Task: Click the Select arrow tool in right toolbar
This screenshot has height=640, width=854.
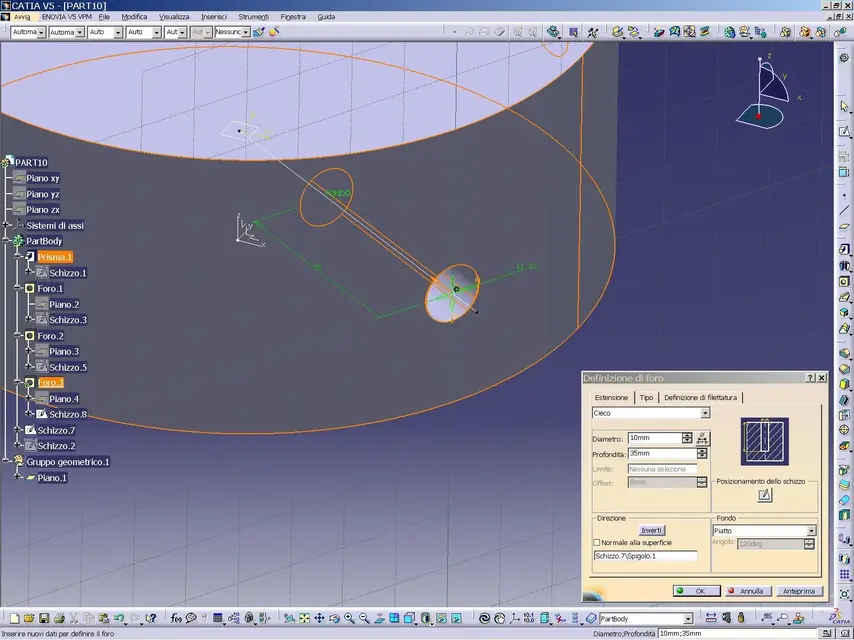Action: [x=844, y=106]
